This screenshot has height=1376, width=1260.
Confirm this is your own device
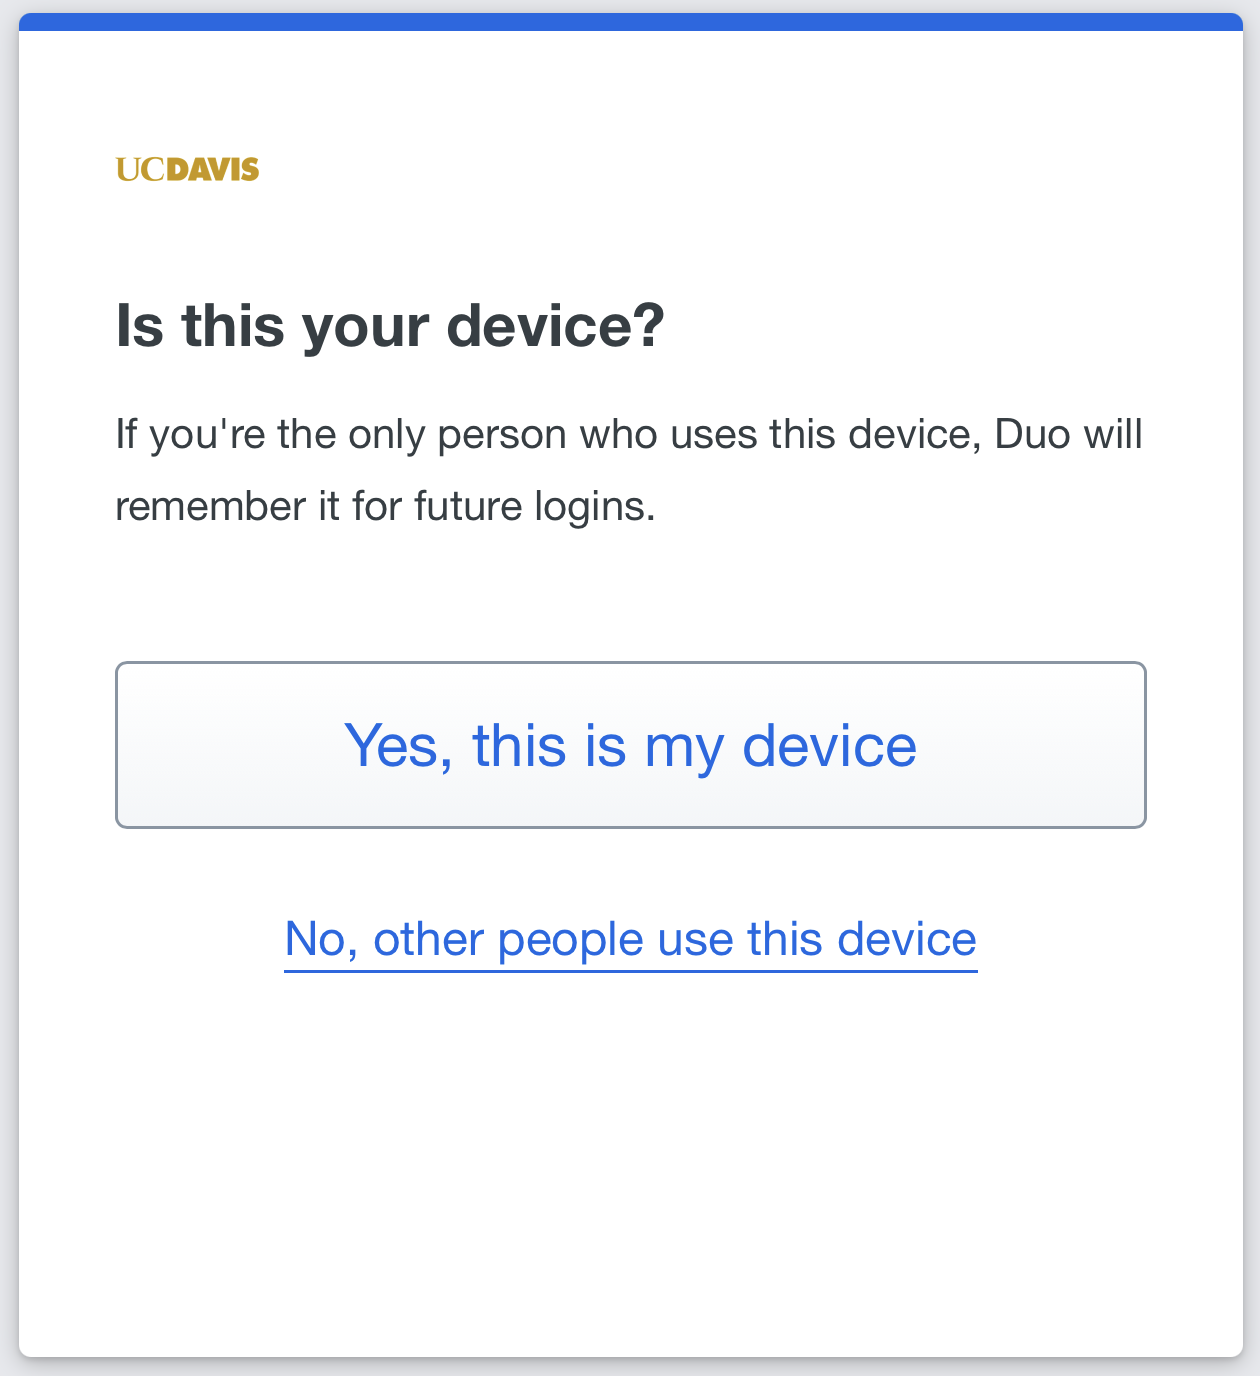[x=630, y=745]
